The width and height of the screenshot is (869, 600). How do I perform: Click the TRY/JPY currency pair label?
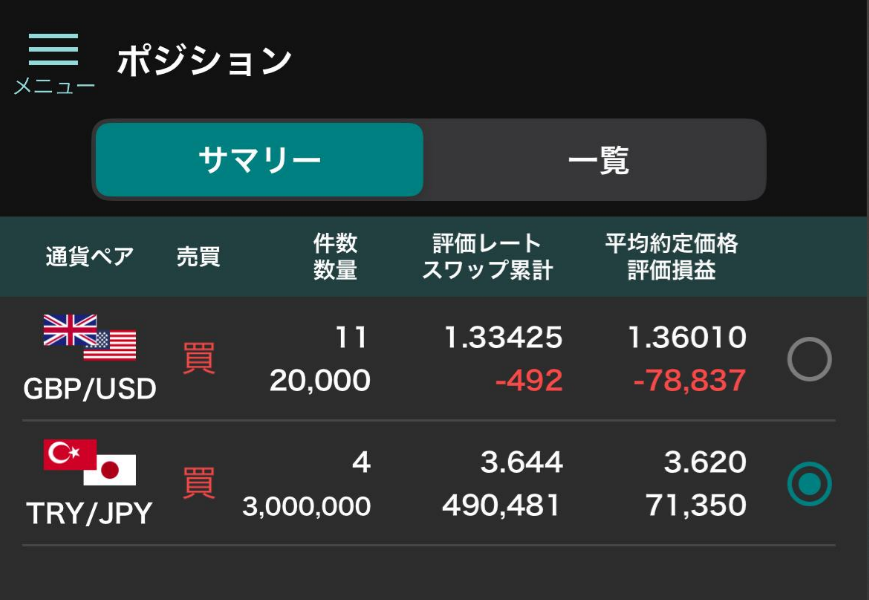[90, 513]
